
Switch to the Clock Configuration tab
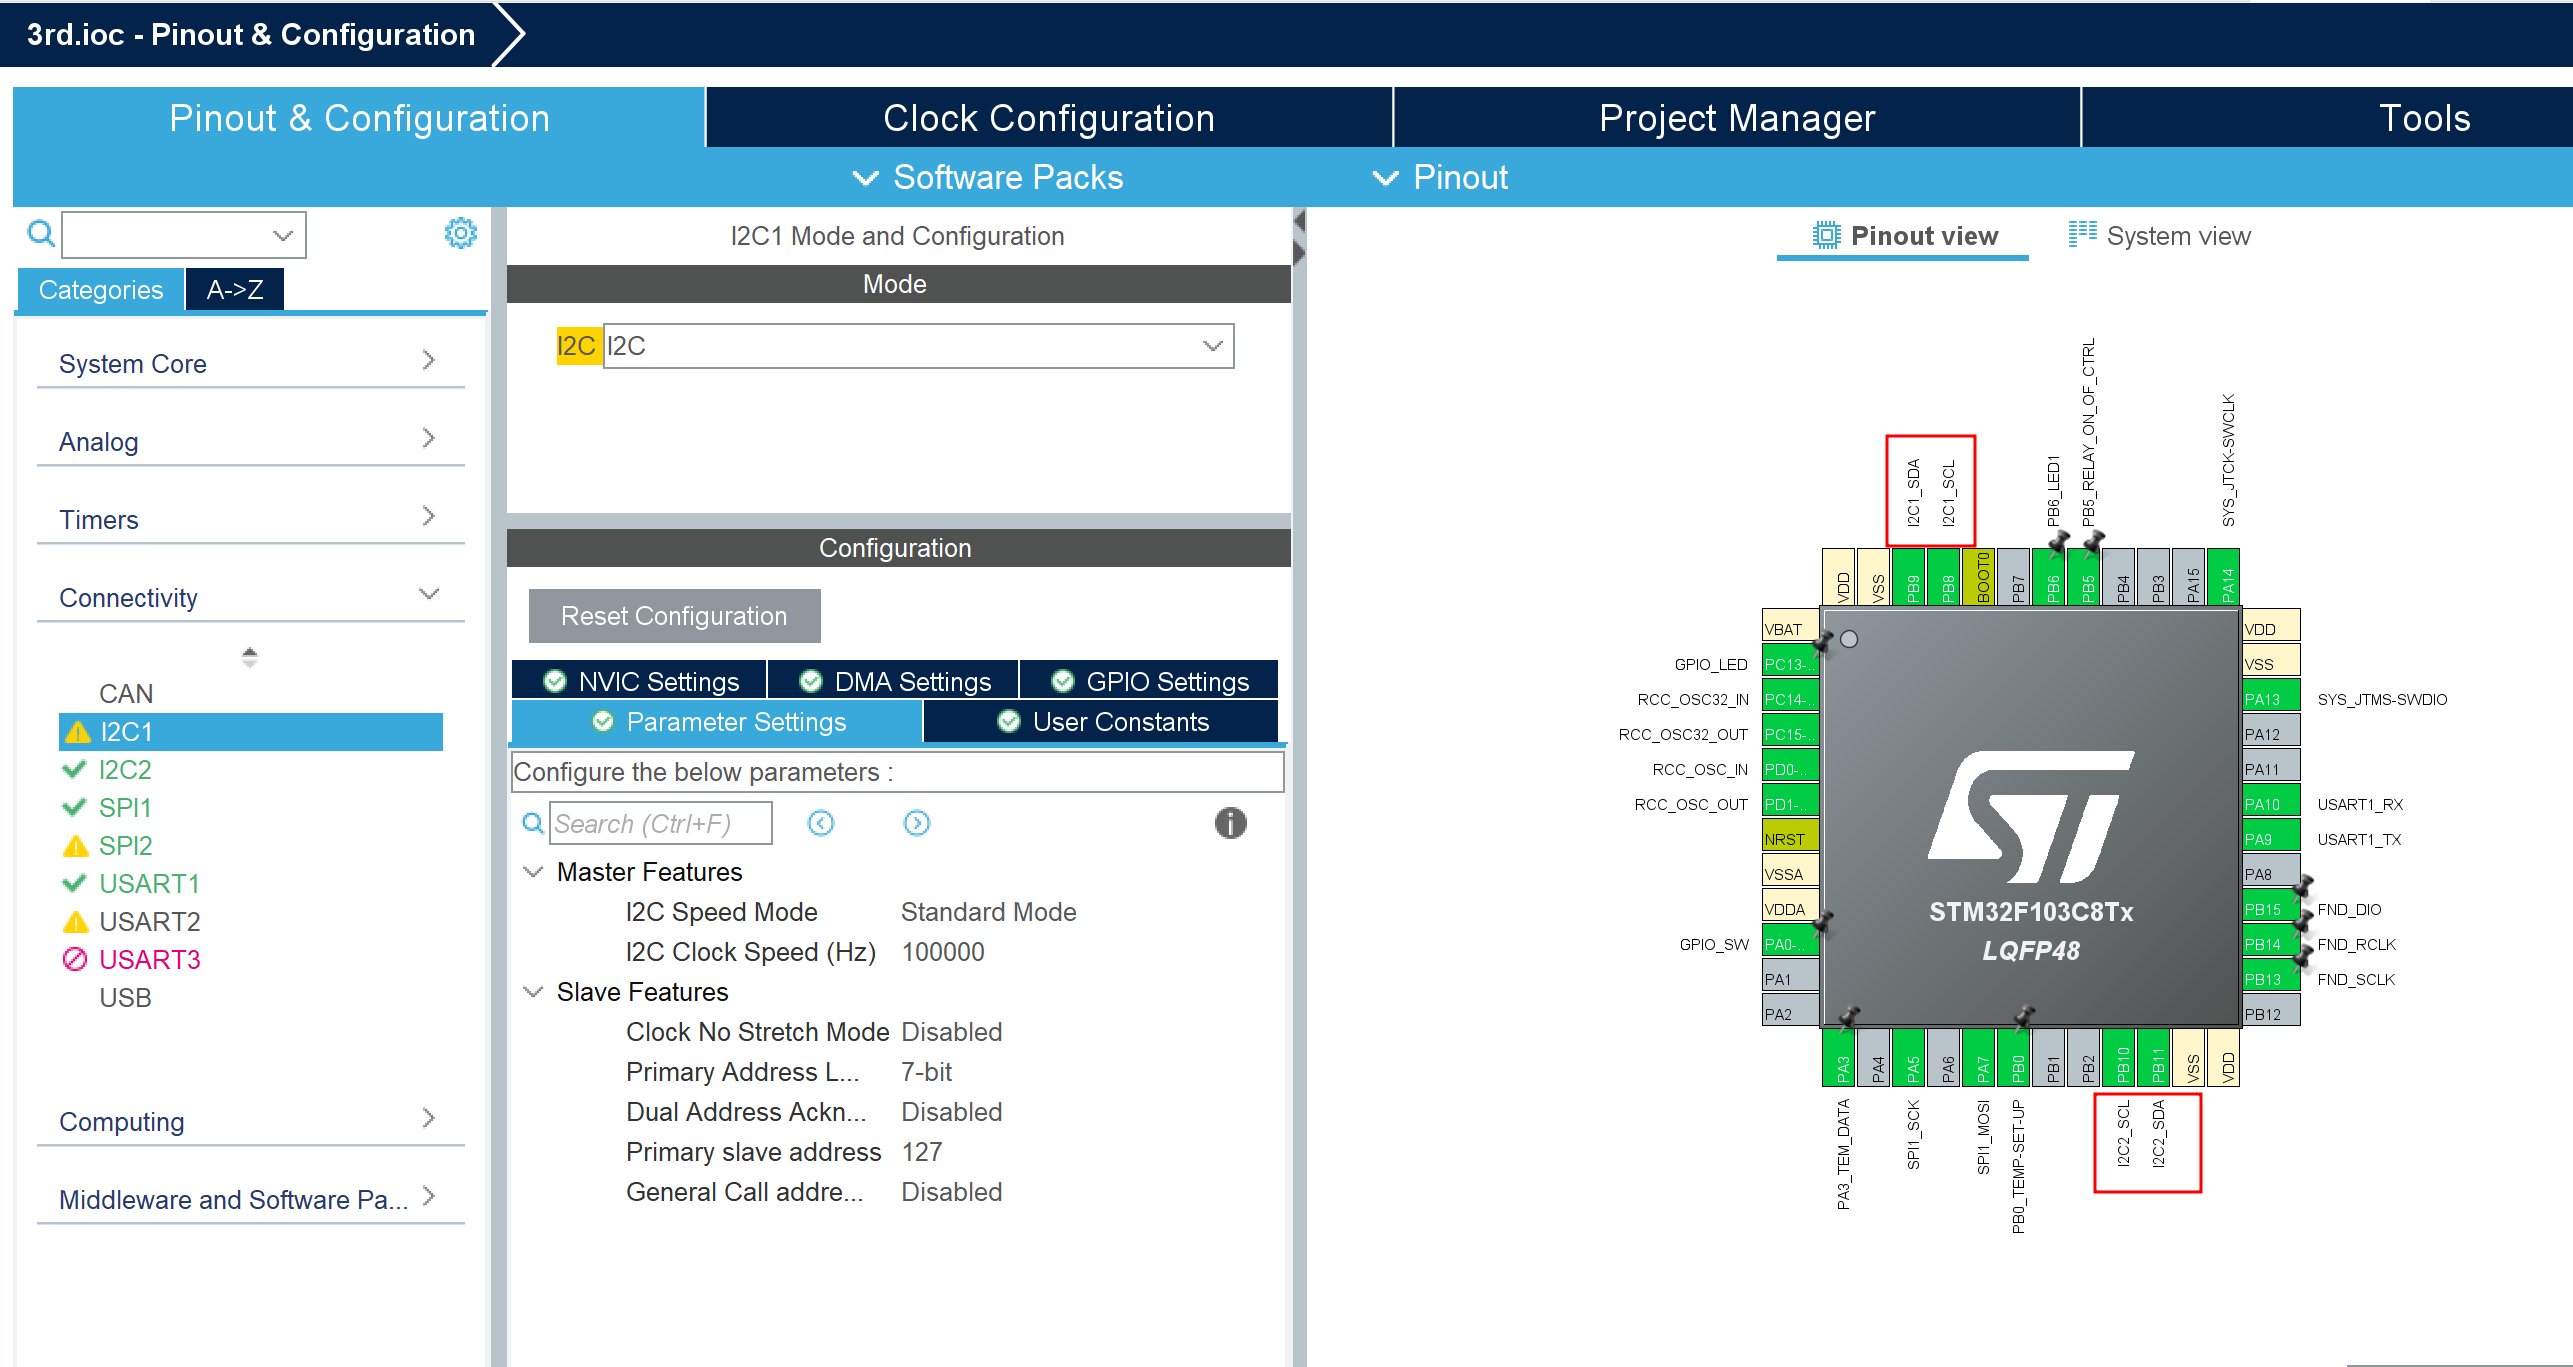tap(1048, 118)
